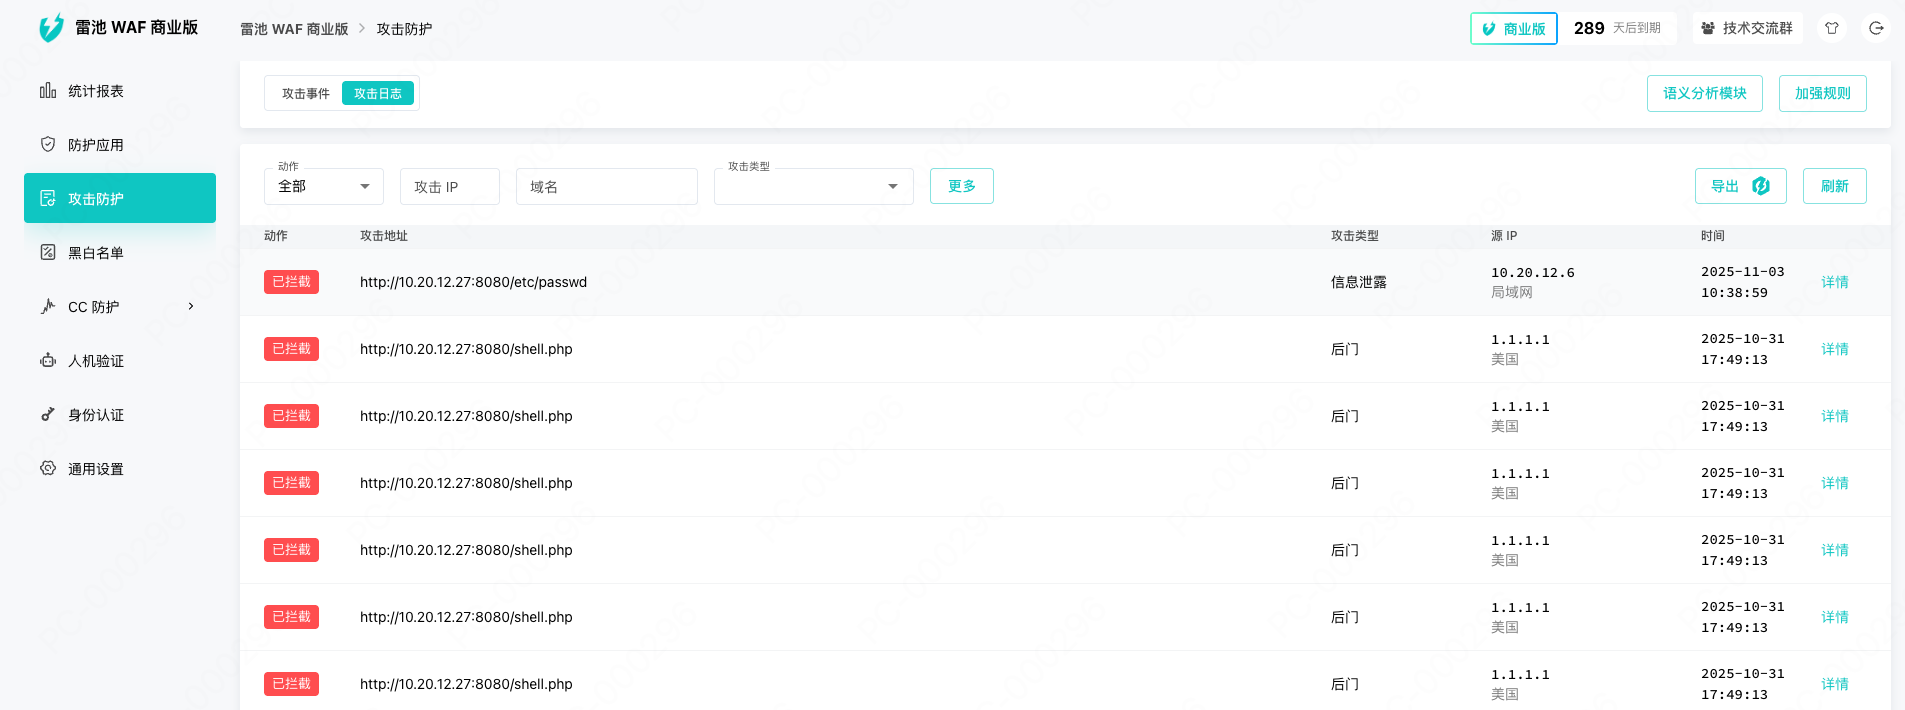Open the 统计报表 statistics icon
Screen dimensions: 1905x710
pos(48,91)
